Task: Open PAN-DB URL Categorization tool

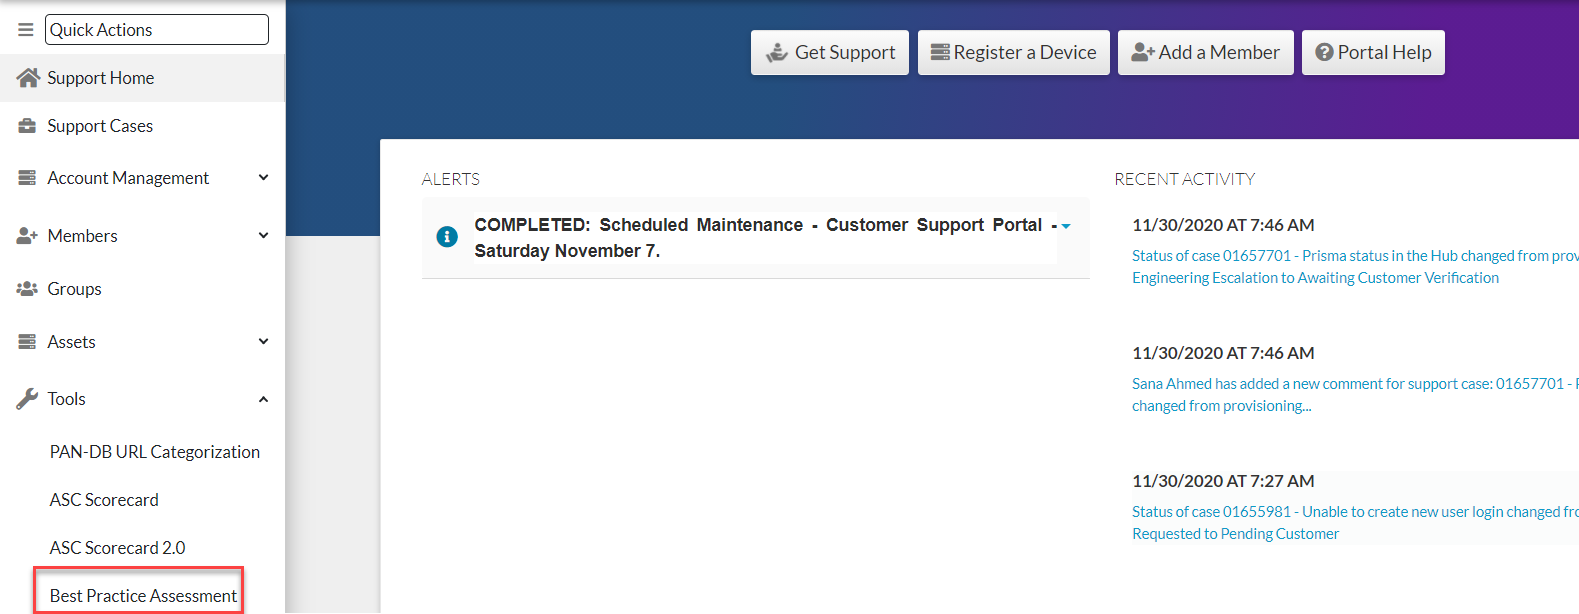Action: 155,452
